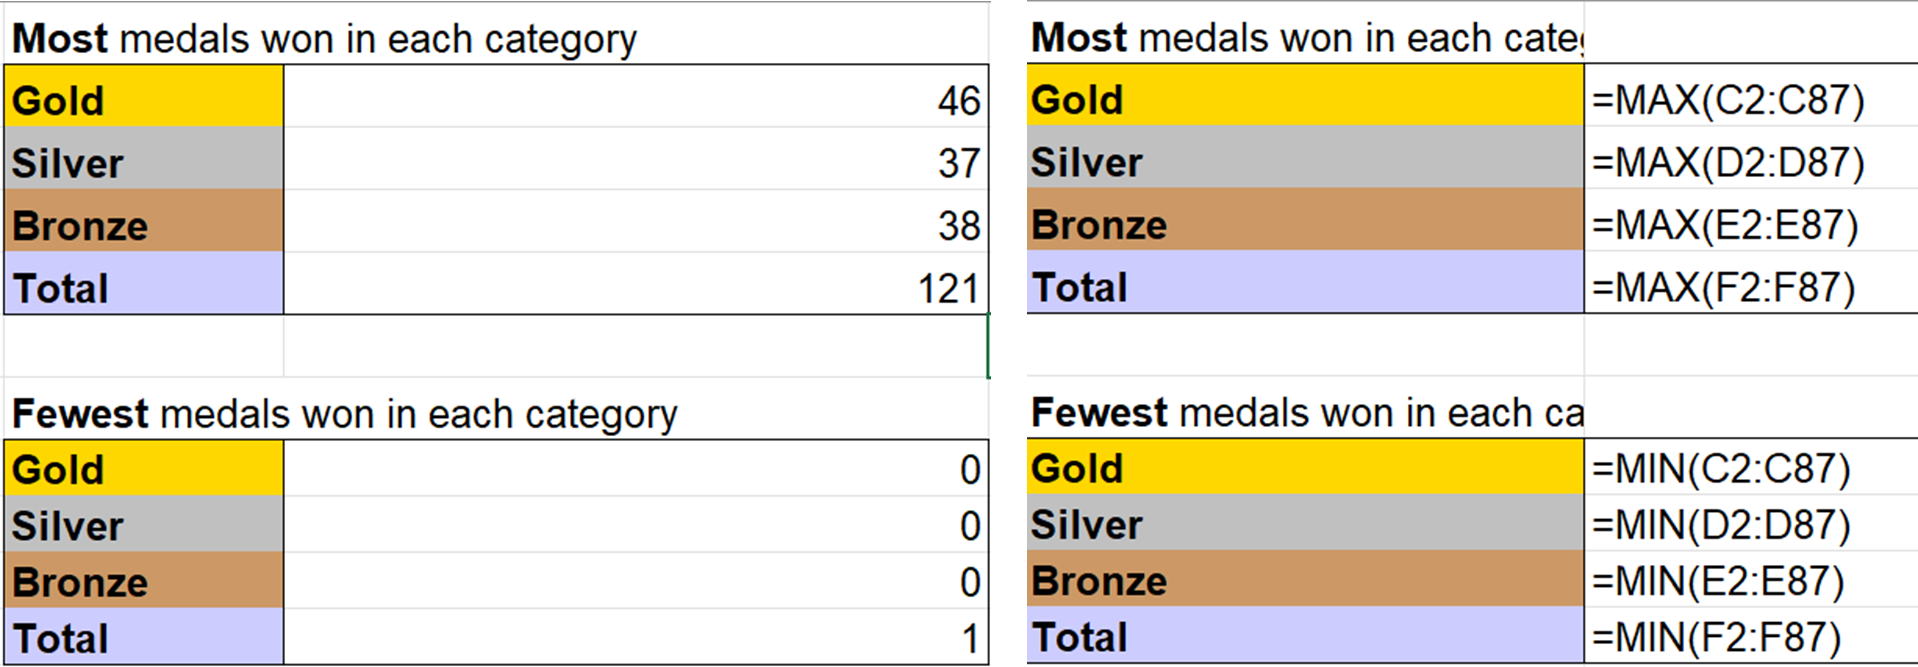Select the gray Silver label in left Fewest table
The image size is (1918, 667).
coord(144,524)
